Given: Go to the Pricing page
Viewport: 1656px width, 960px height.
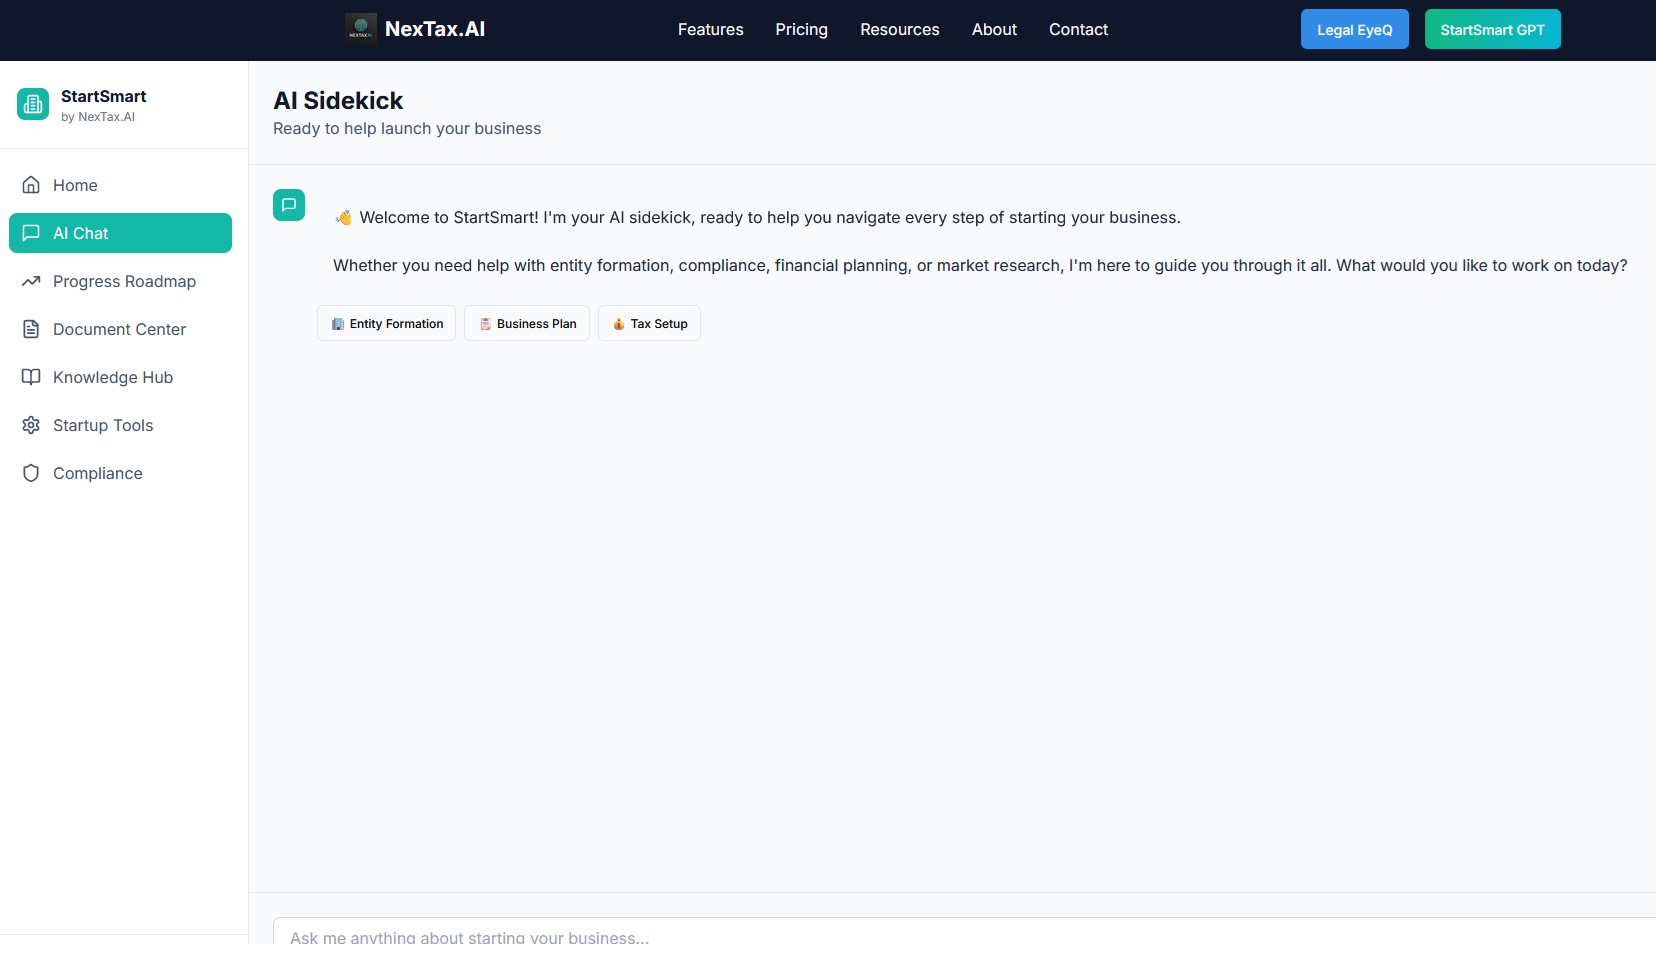Looking at the screenshot, I should pos(801,30).
